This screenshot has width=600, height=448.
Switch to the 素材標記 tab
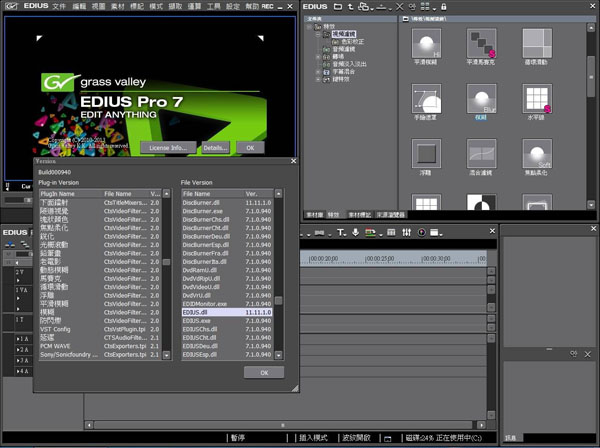coord(360,215)
